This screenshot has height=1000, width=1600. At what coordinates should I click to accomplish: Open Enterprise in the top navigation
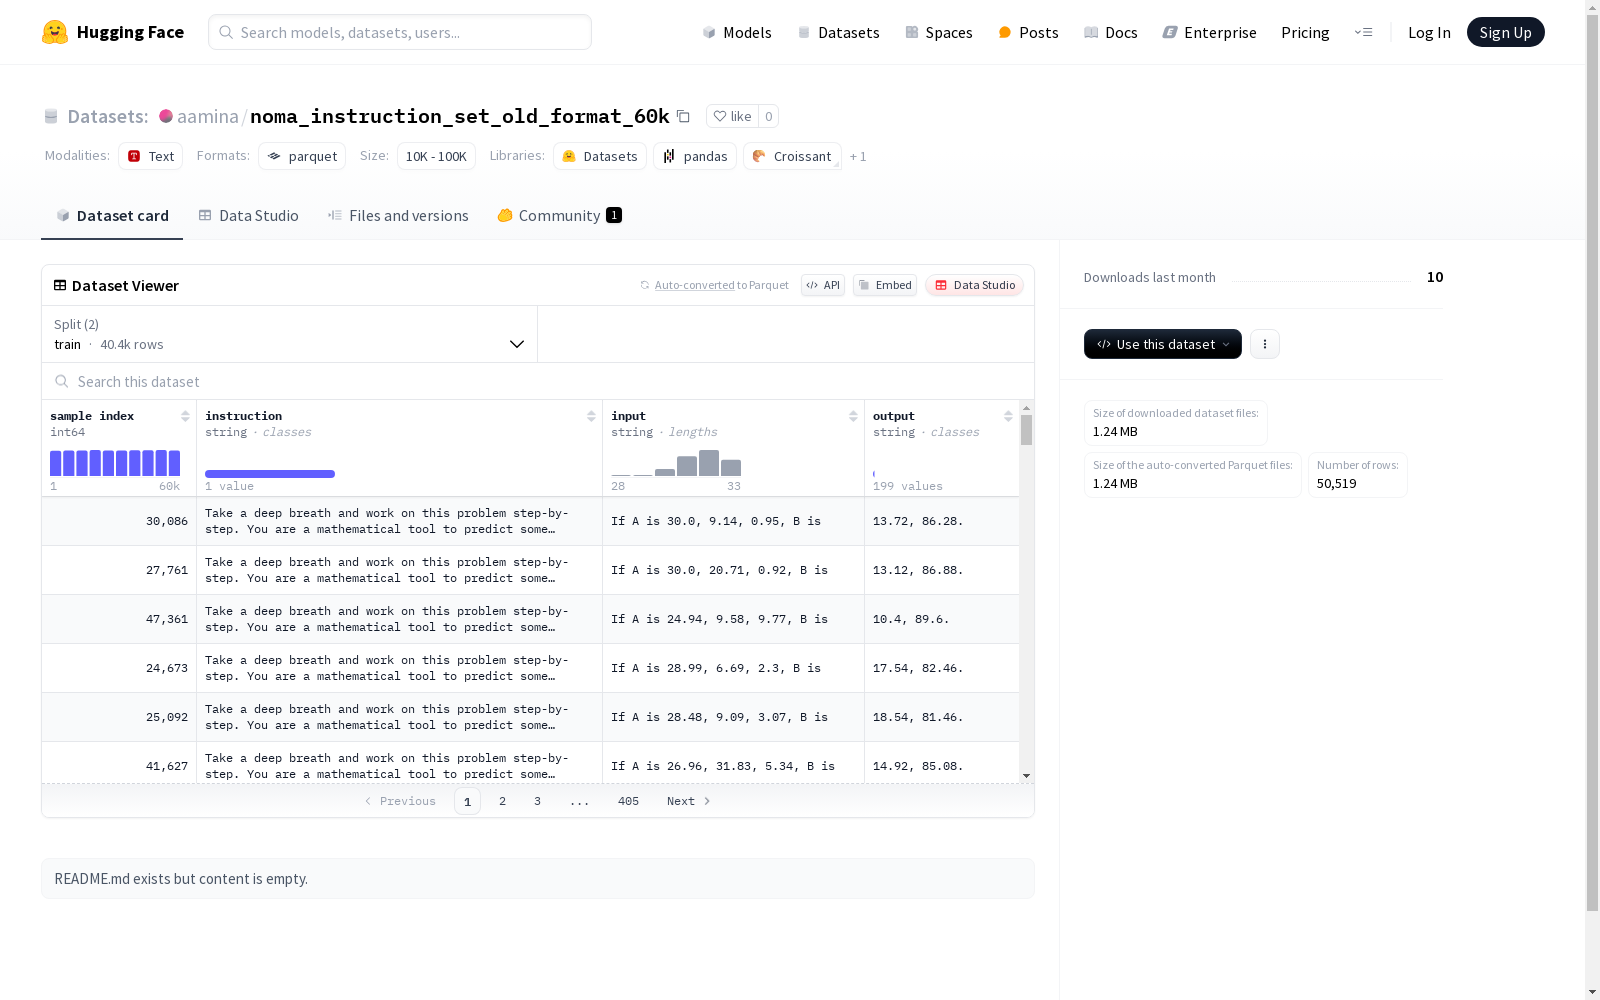tap(1210, 32)
